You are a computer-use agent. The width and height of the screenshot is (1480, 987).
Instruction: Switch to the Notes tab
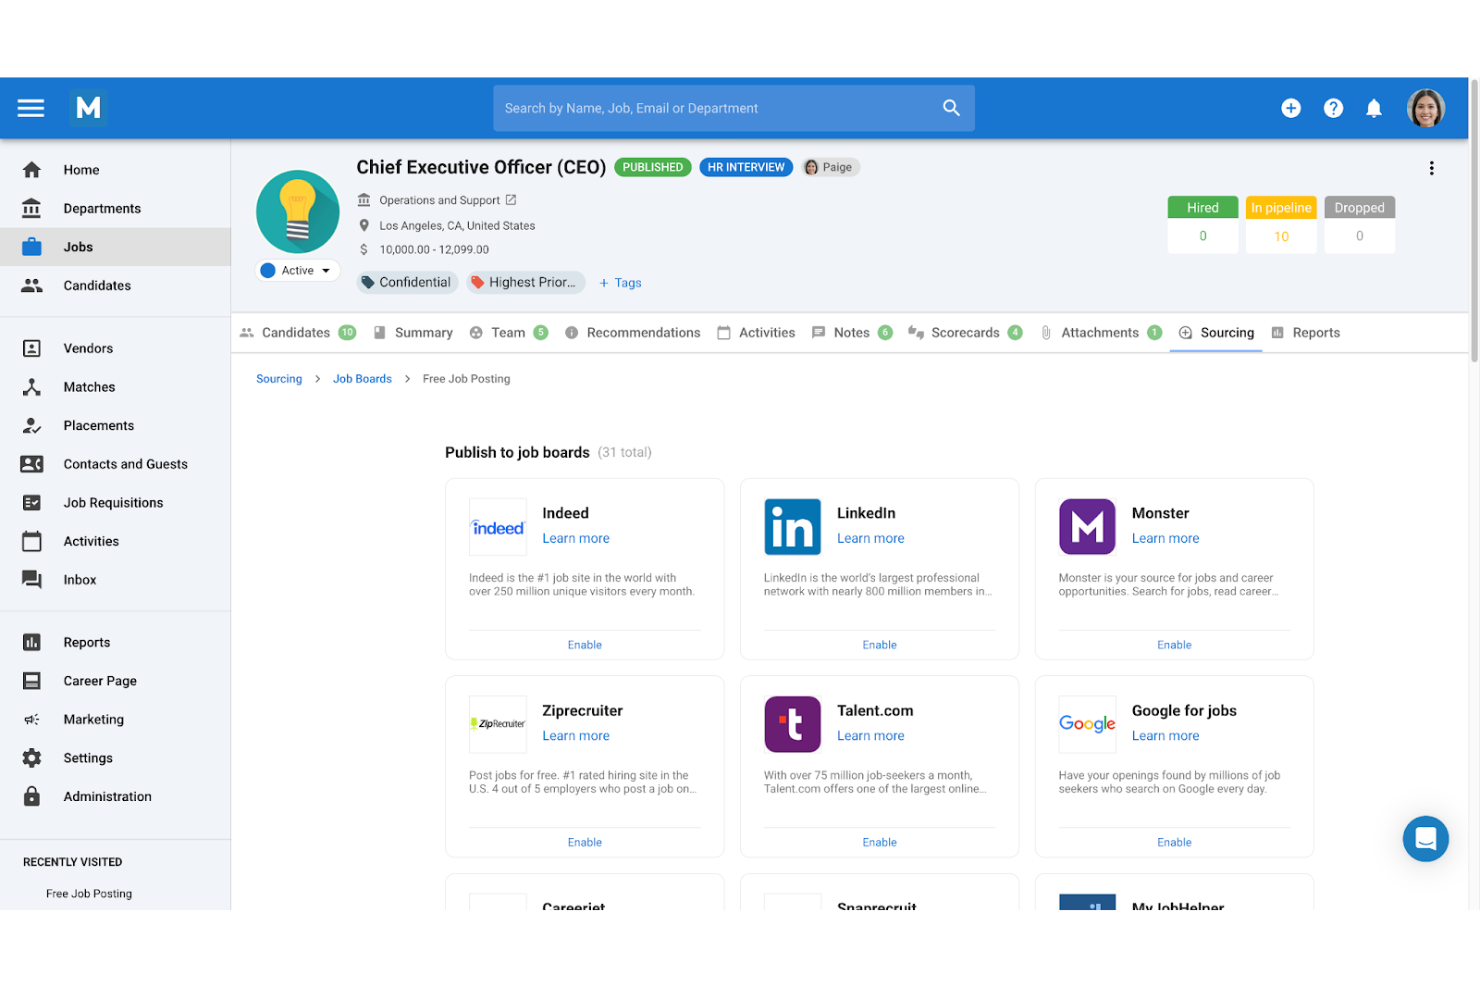tap(852, 333)
